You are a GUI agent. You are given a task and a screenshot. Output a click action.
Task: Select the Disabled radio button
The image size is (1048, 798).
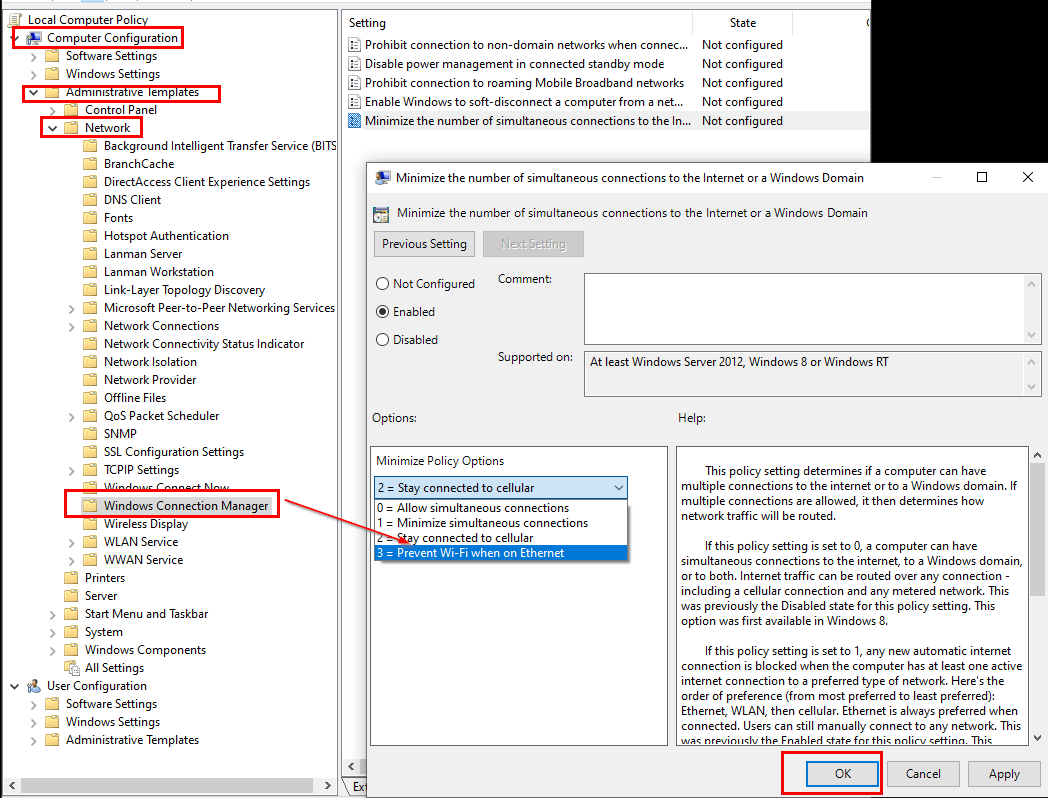[382, 340]
